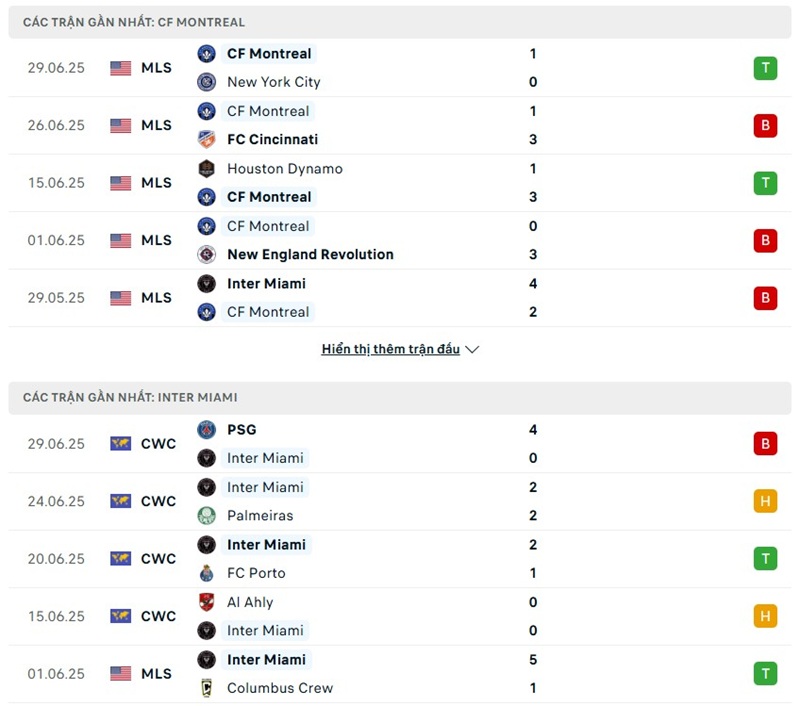Click the Houston Dynamo crest icon
The height and width of the screenshot is (706, 800).
(x=206, y=168)
